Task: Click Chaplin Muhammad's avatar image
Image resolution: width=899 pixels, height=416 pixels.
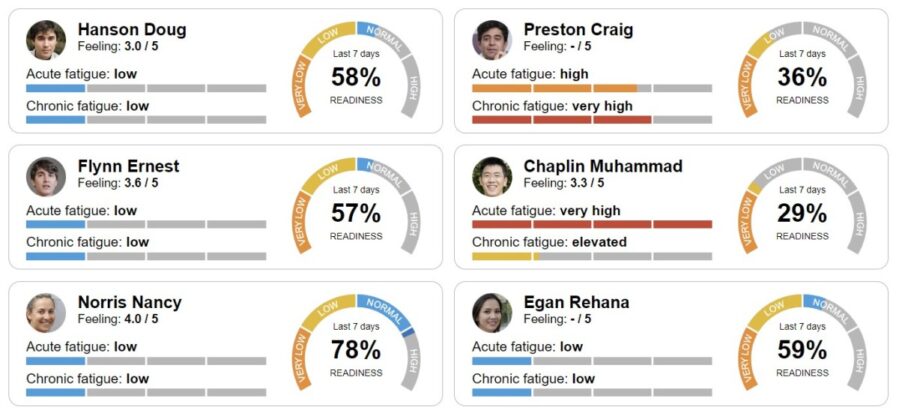Action: coord(492,176)
